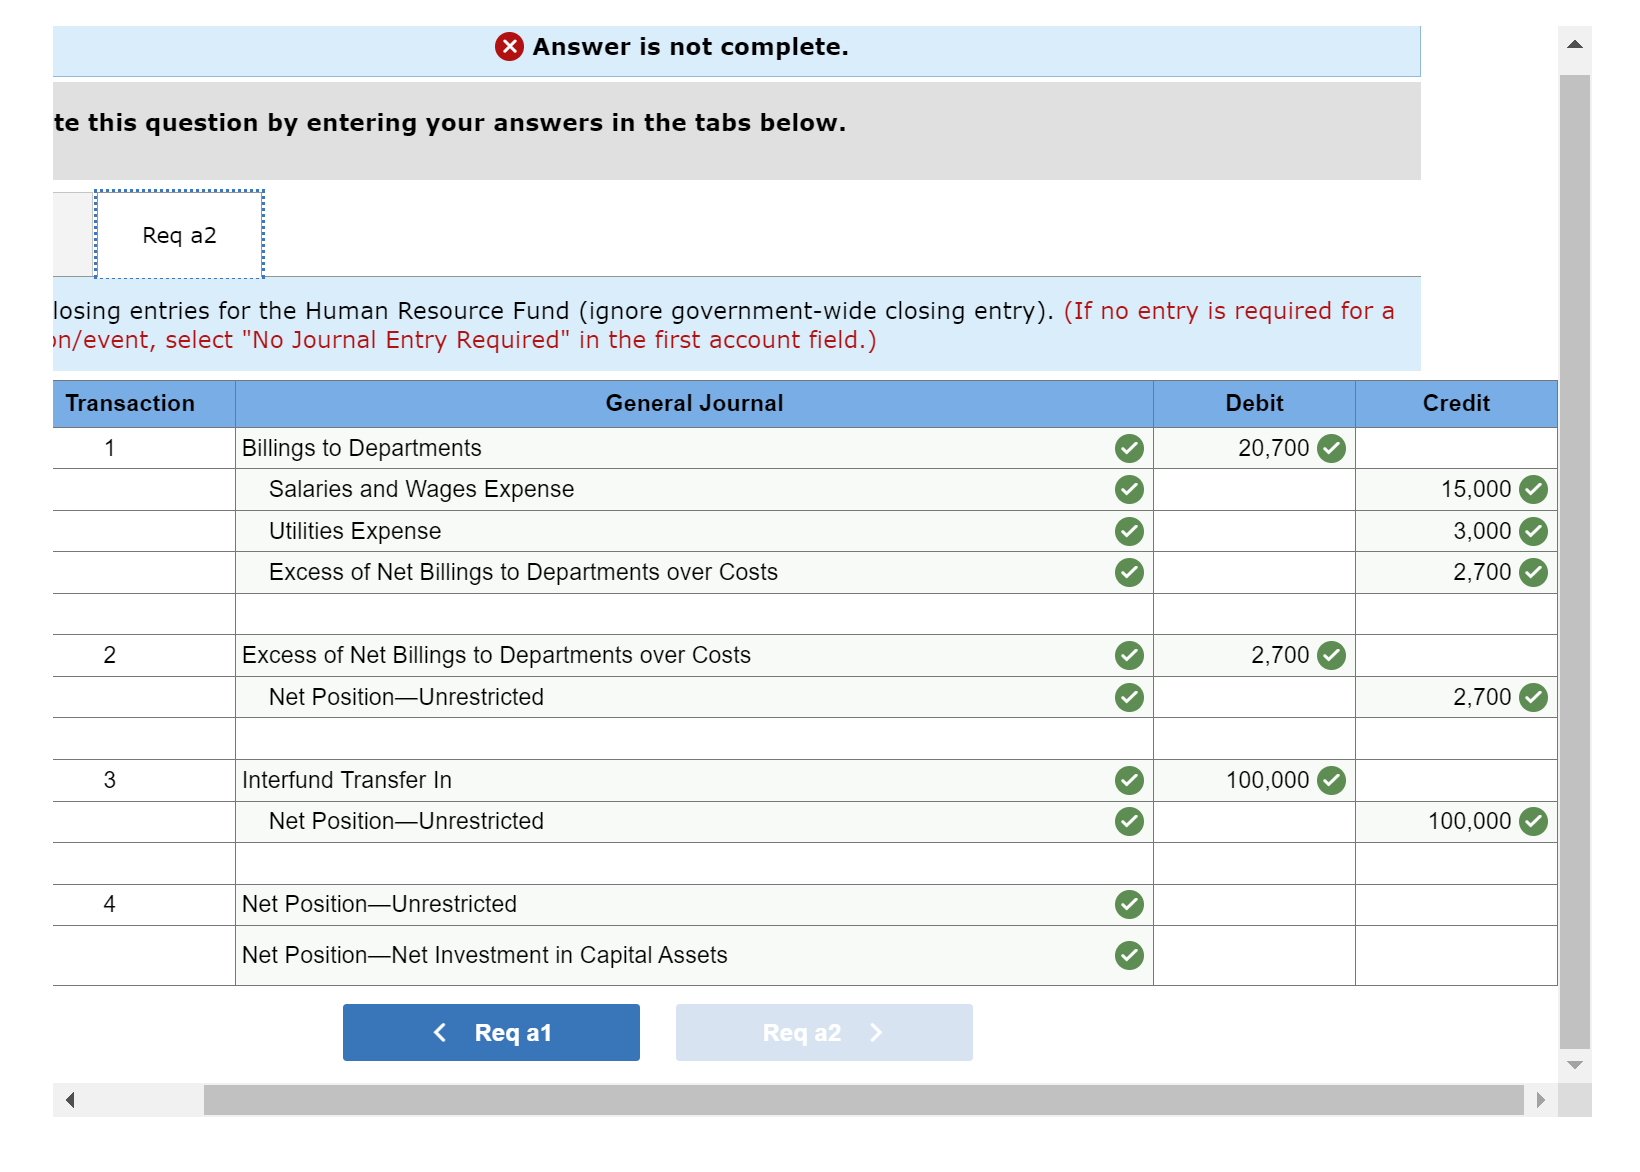1640x1172 pixels.
Task: Click the horizontal scrollbar left arrow
Action: click(70, 1100)
